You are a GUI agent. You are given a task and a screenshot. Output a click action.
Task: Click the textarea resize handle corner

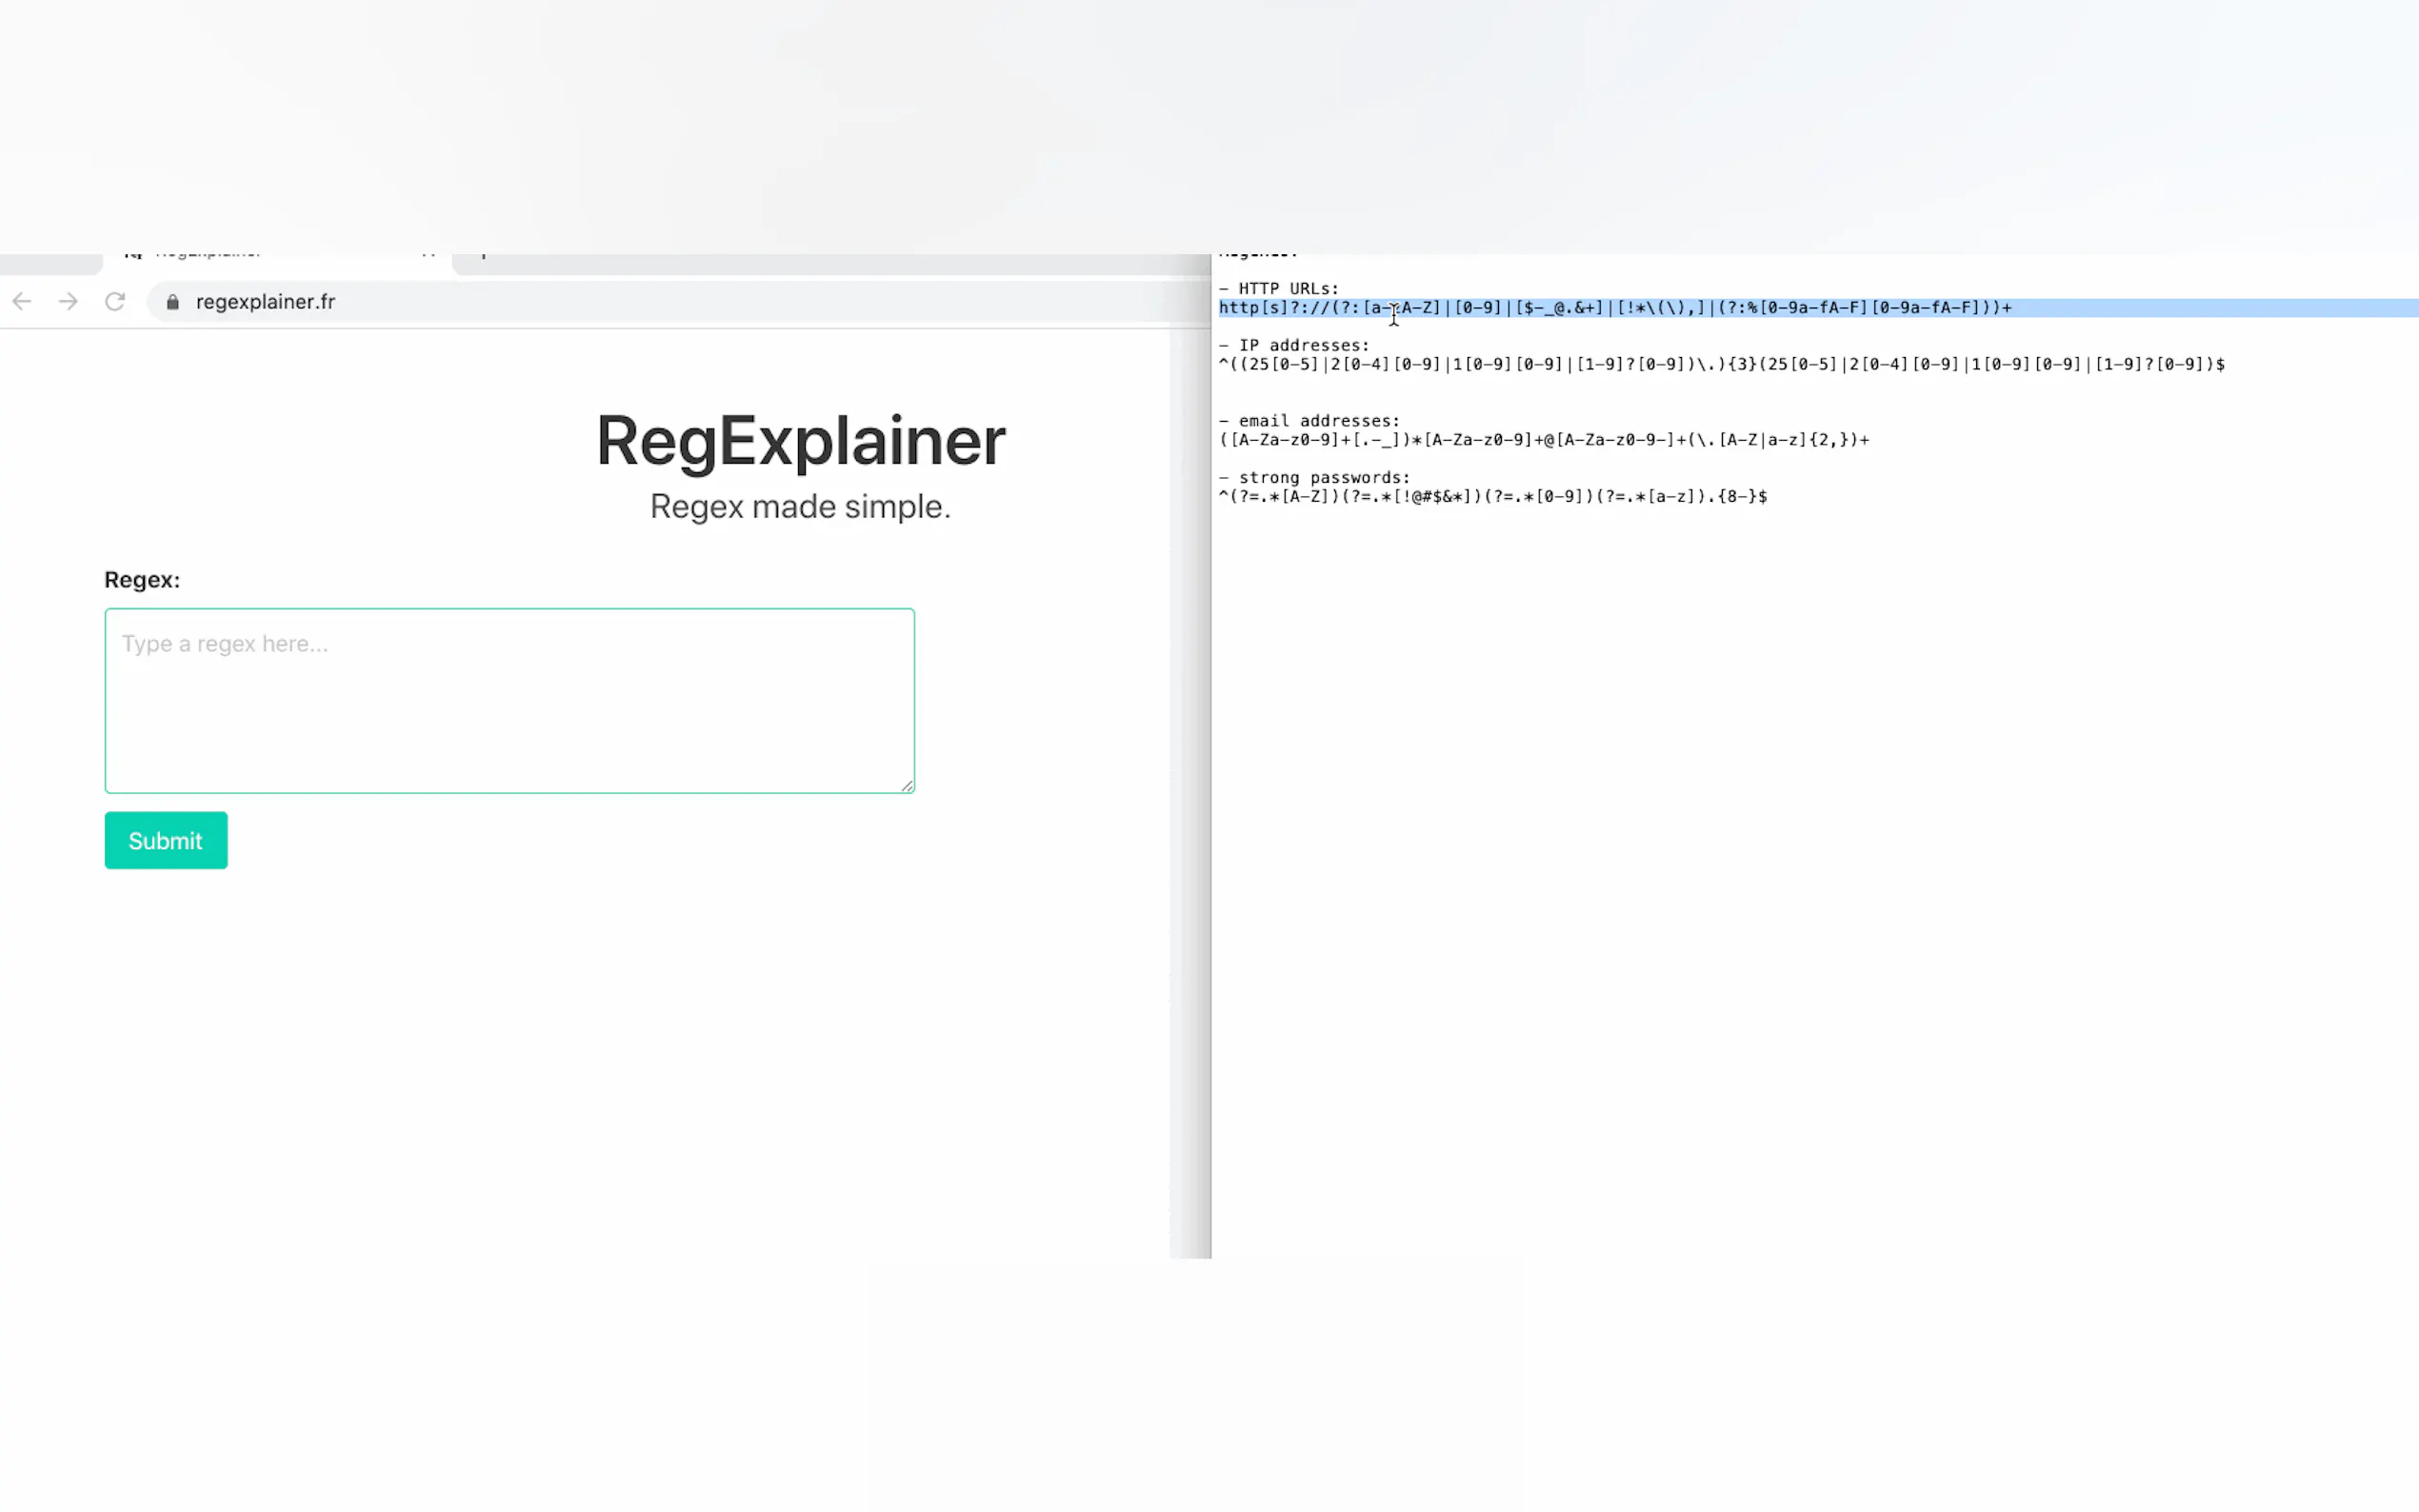907,786
